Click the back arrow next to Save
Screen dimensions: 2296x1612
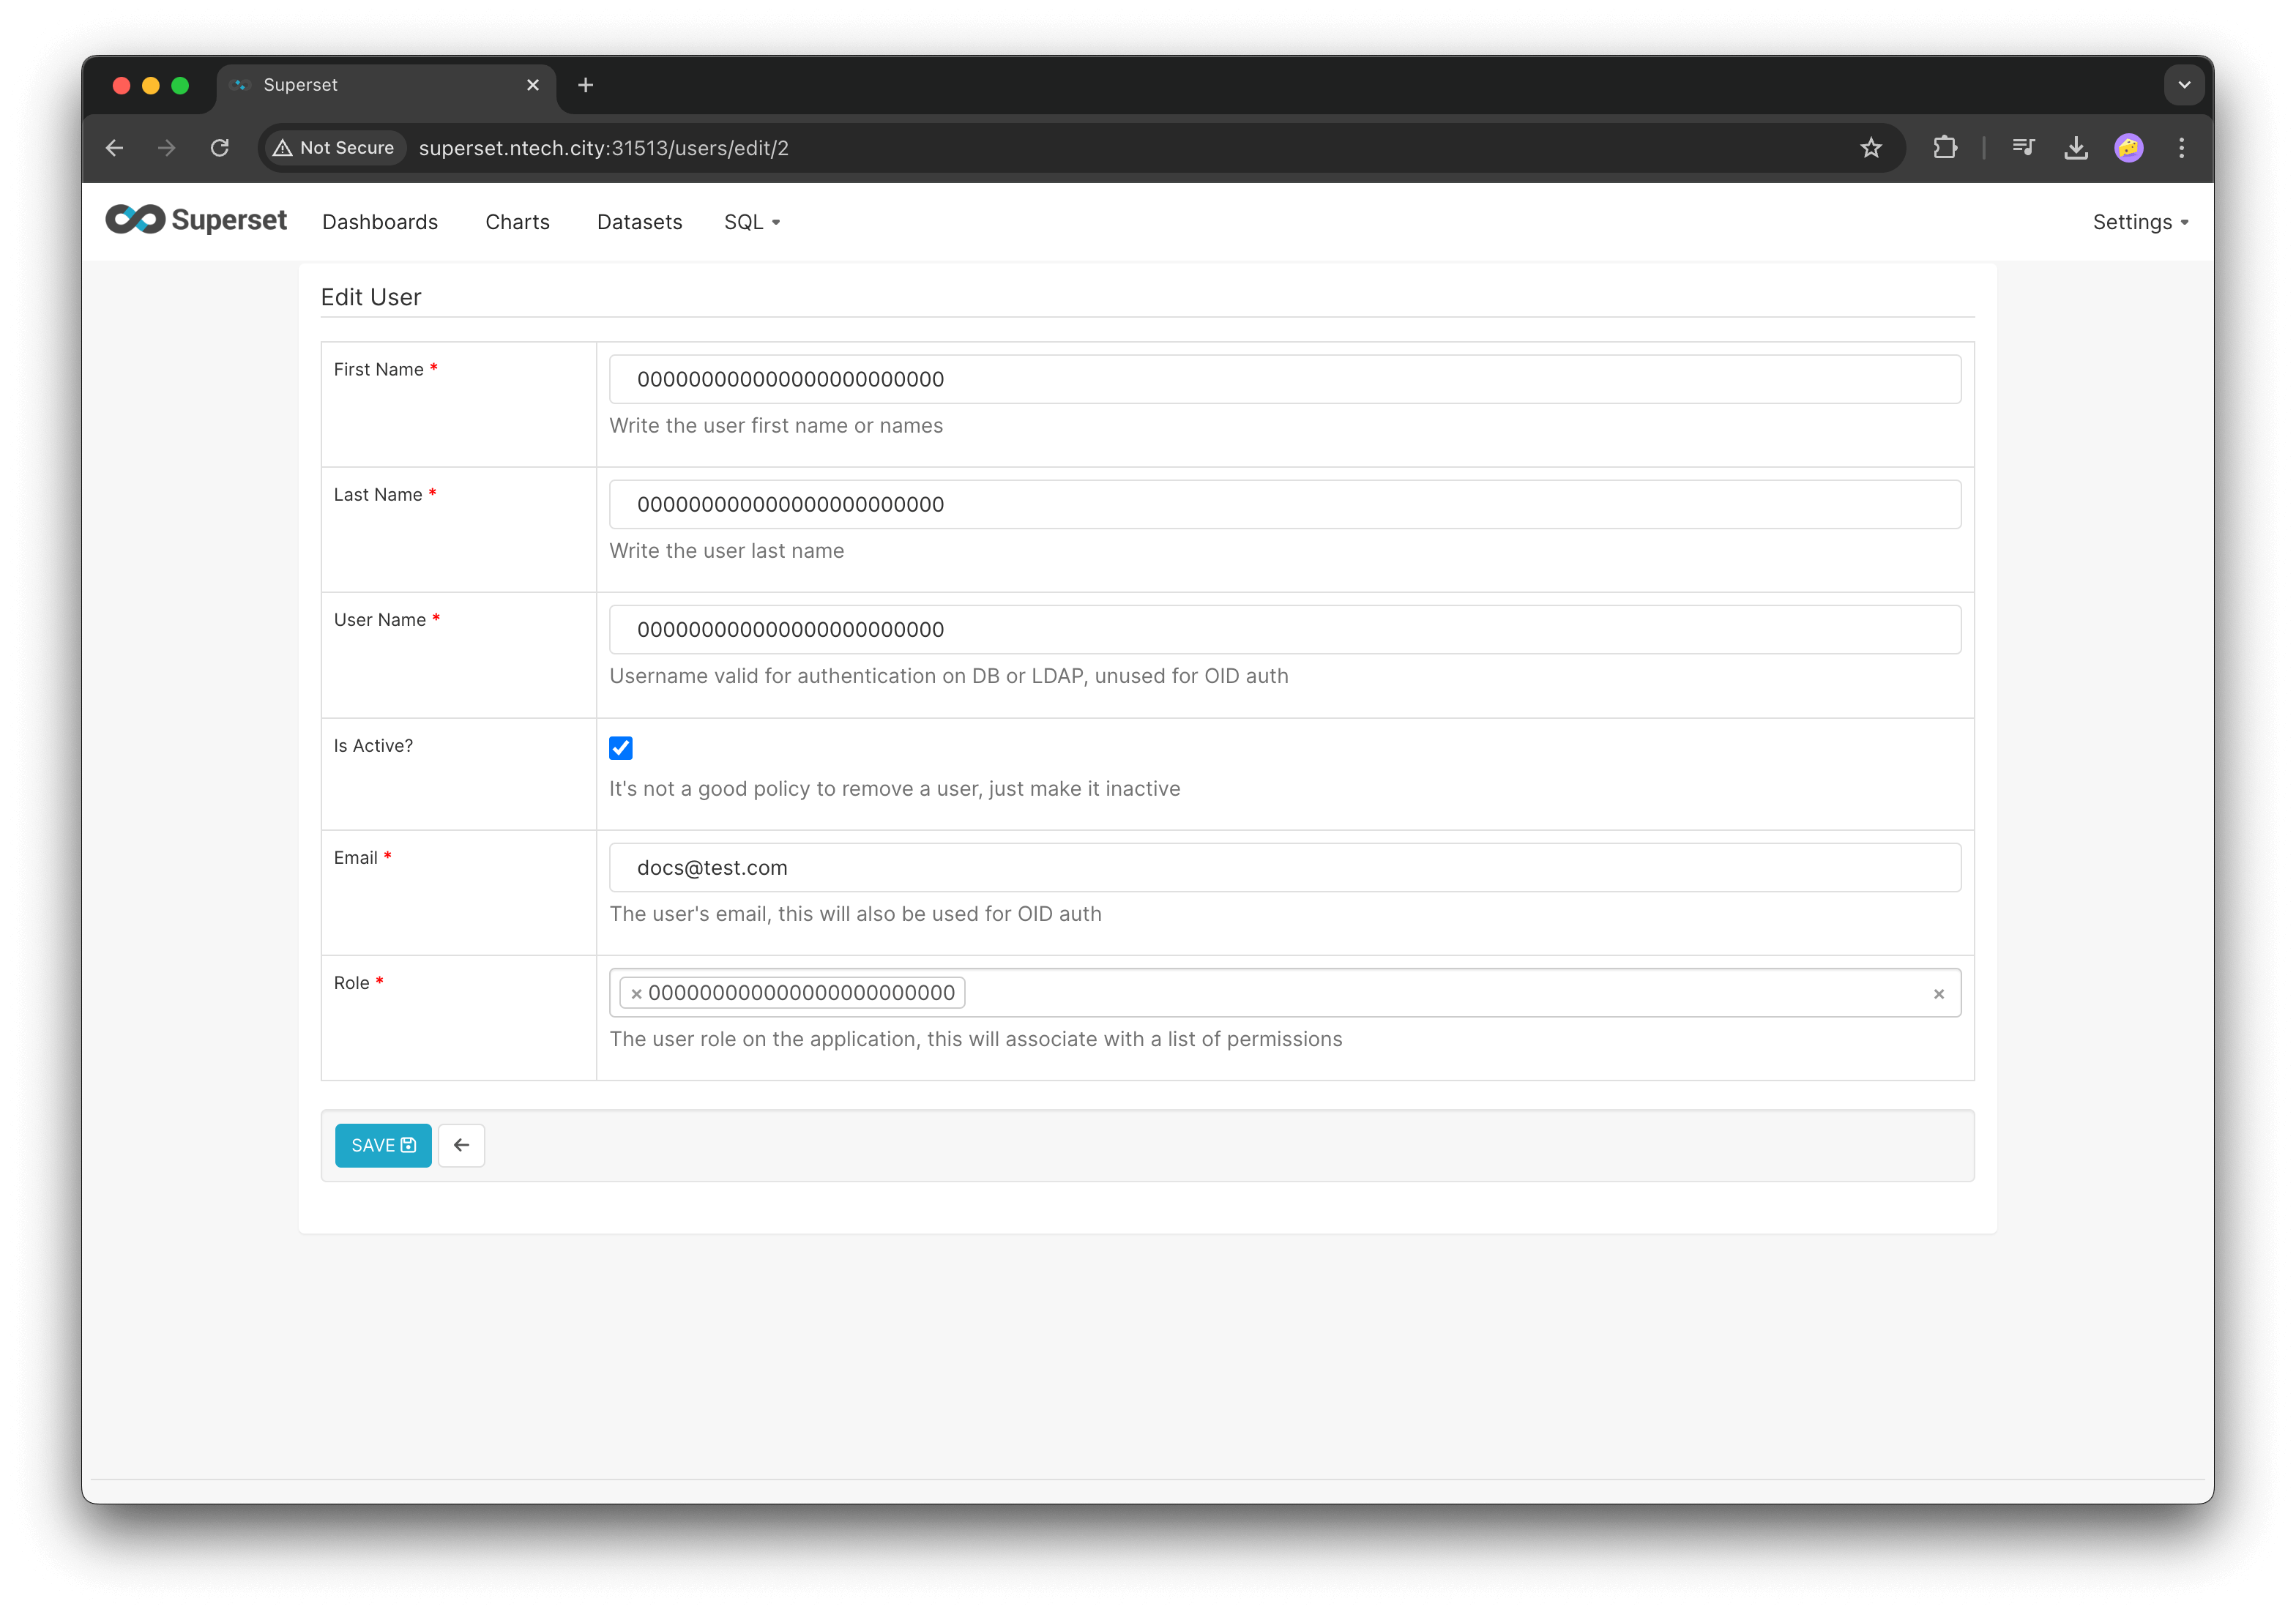click(x=461, y=1145)
